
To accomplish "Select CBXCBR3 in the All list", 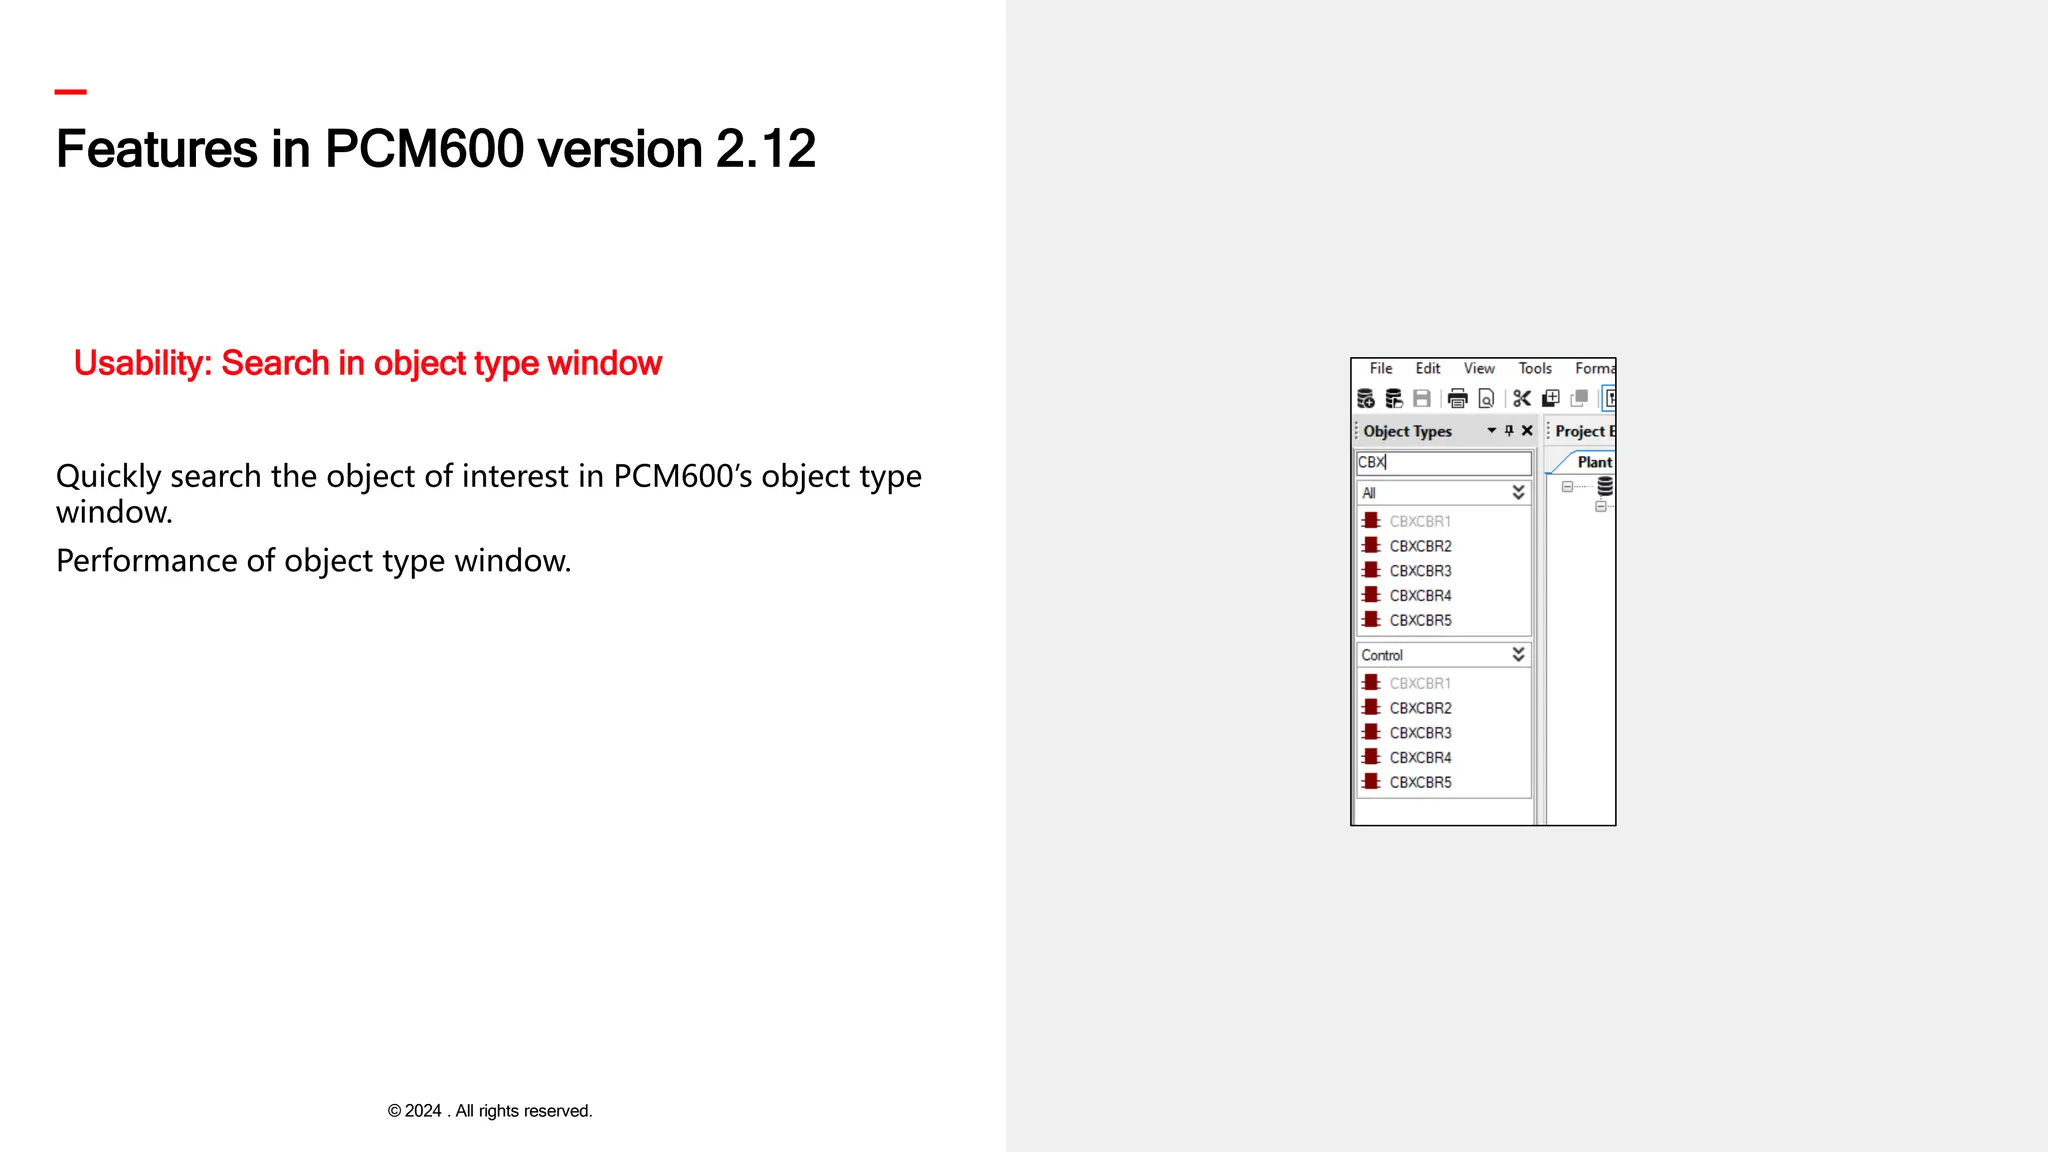I will [x=1420, y=571].
